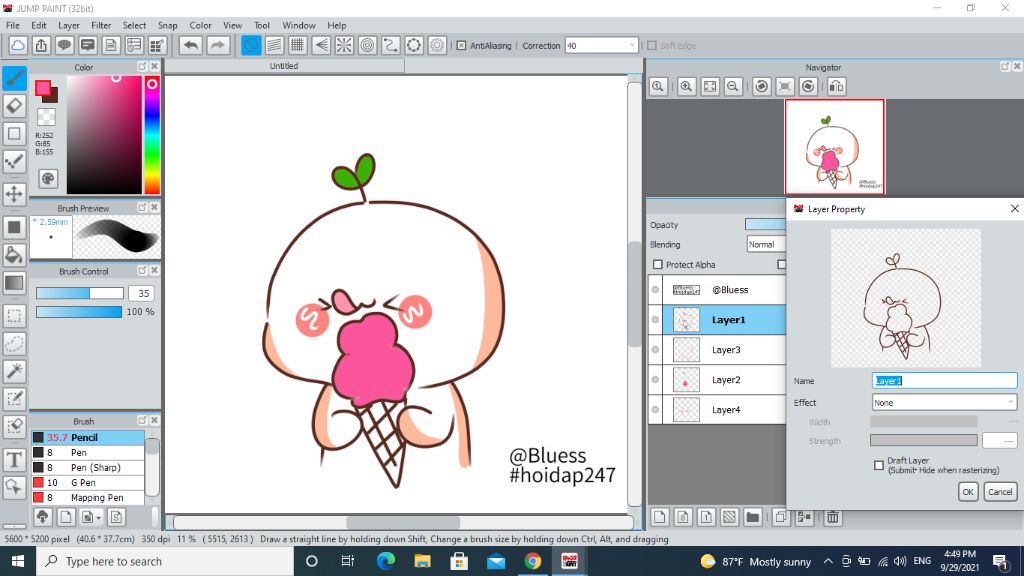1024x576 pixels.
Task: Toggle visibility of Layer1
Action: (x=655, y=319)
